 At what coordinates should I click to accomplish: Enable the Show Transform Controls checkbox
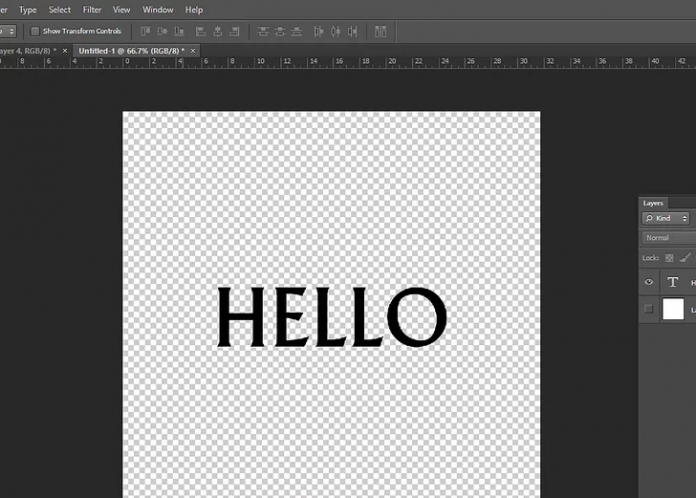click(x=35, y=32)
